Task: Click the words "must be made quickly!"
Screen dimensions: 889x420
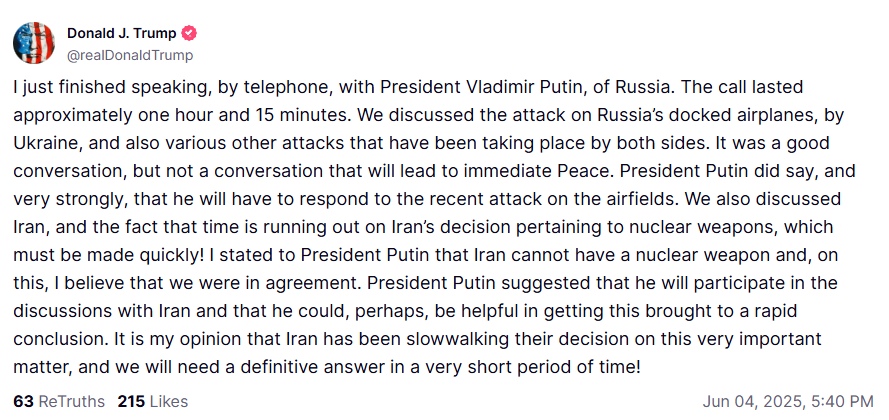Action: 88,243
